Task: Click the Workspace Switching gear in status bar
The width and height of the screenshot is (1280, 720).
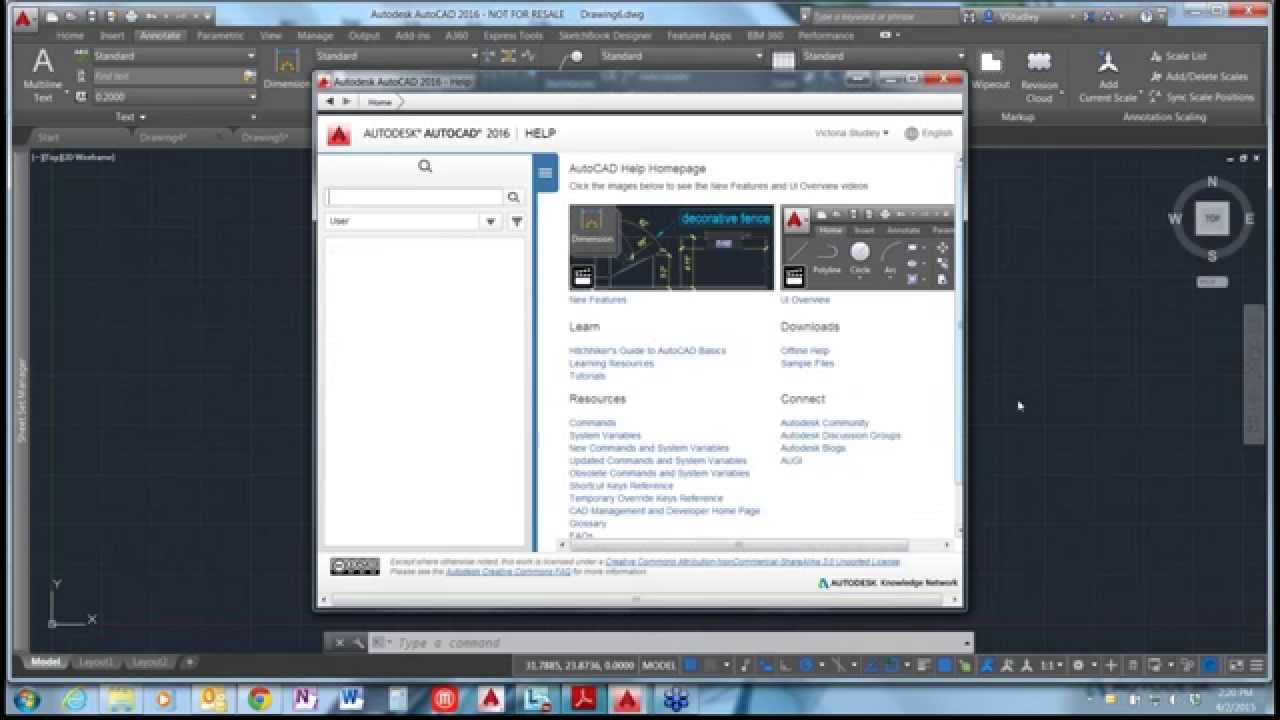Action: pos(1078,664)
